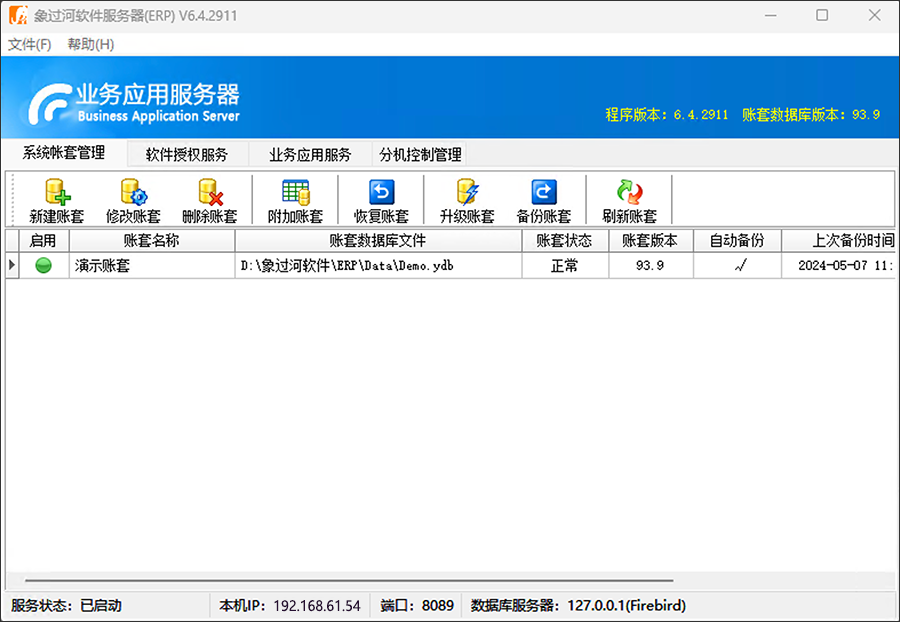Image resolution: width=900 pixels, height=622 pixels.
Task: Click the green 启用 status indicator for 演示账套
Action: pyautogui.click(x=44, y=266)
